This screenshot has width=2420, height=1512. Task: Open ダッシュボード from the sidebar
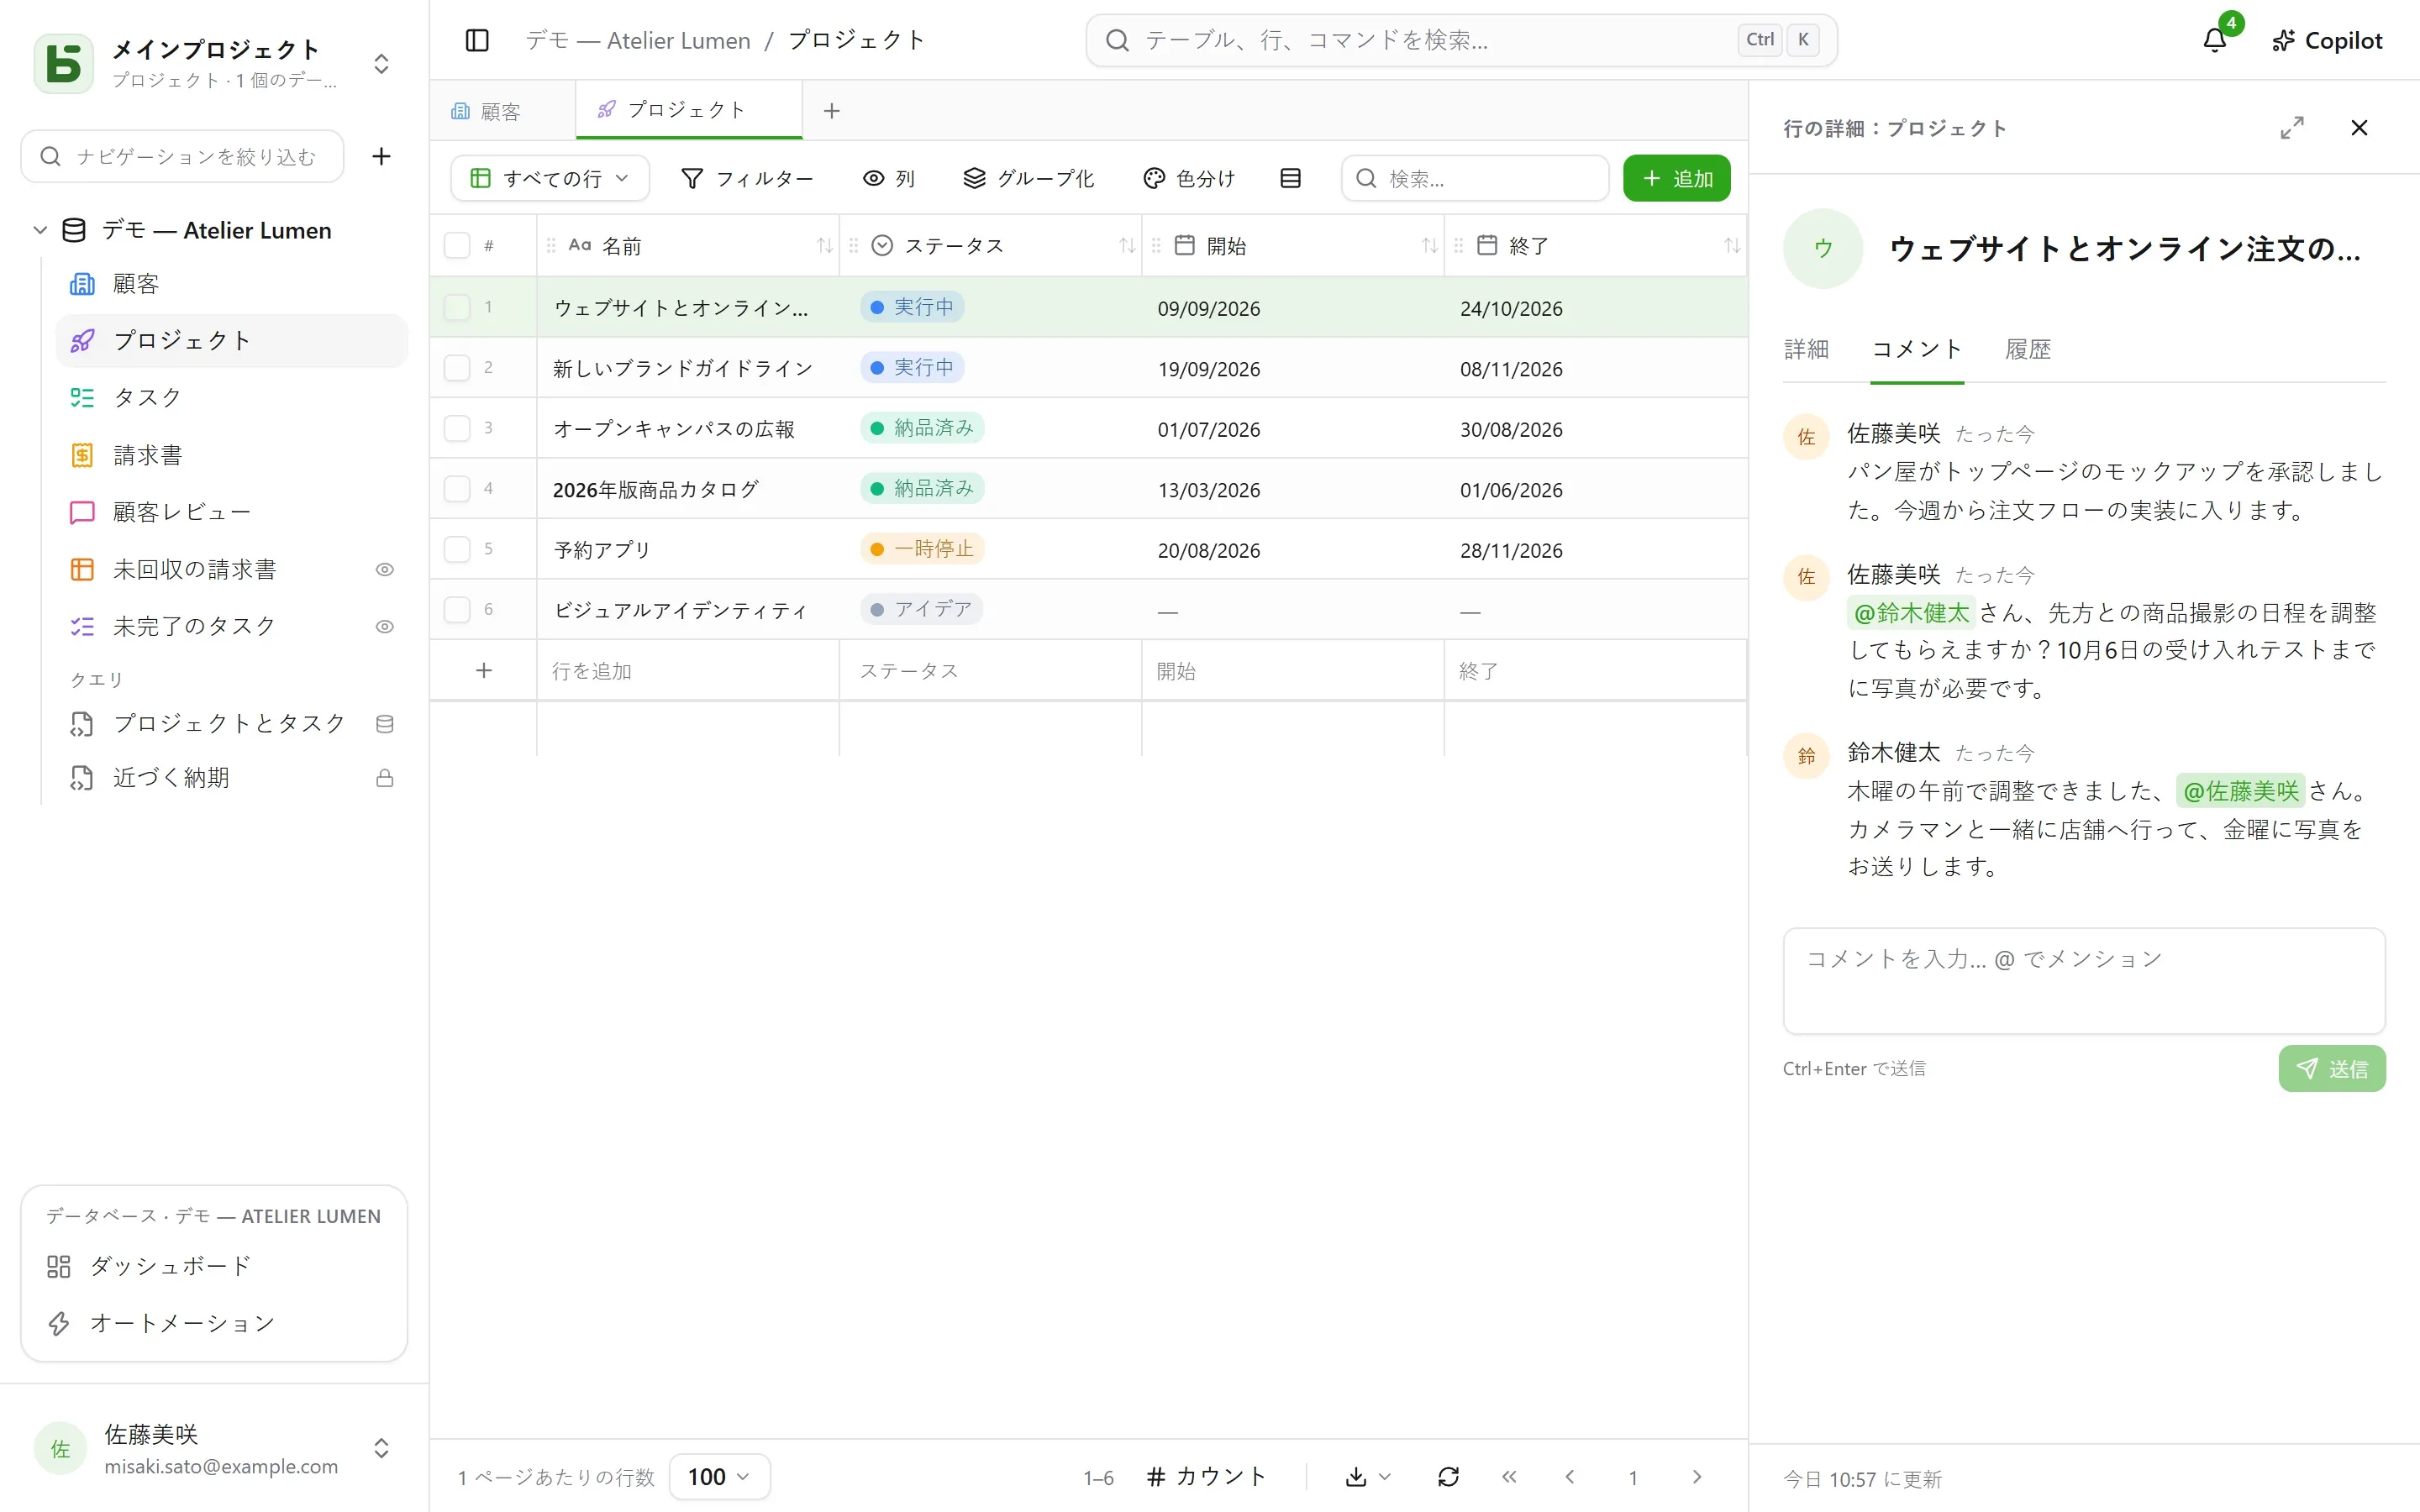(214, 1266)
